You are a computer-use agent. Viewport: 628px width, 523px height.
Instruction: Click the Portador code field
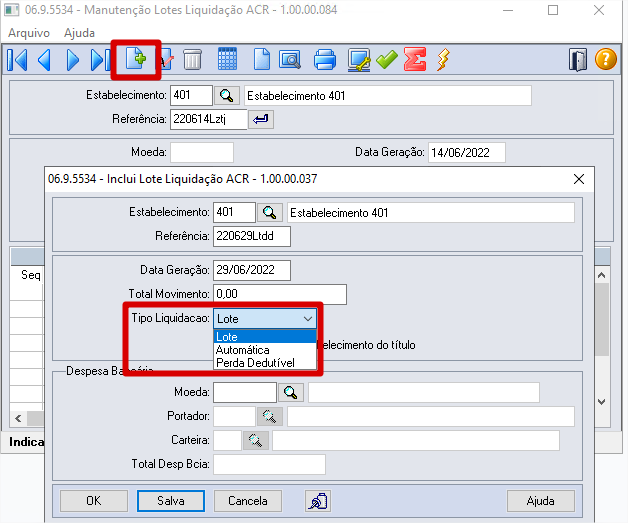pos(234,416)
